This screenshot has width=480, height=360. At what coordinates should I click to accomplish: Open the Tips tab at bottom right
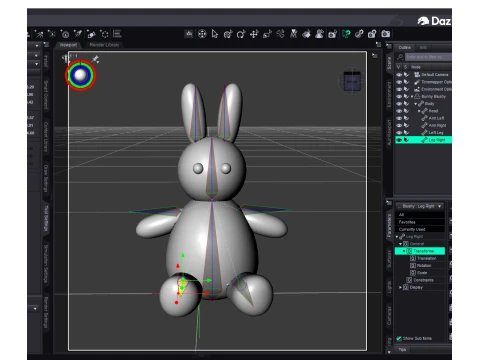tap(402, 350)
